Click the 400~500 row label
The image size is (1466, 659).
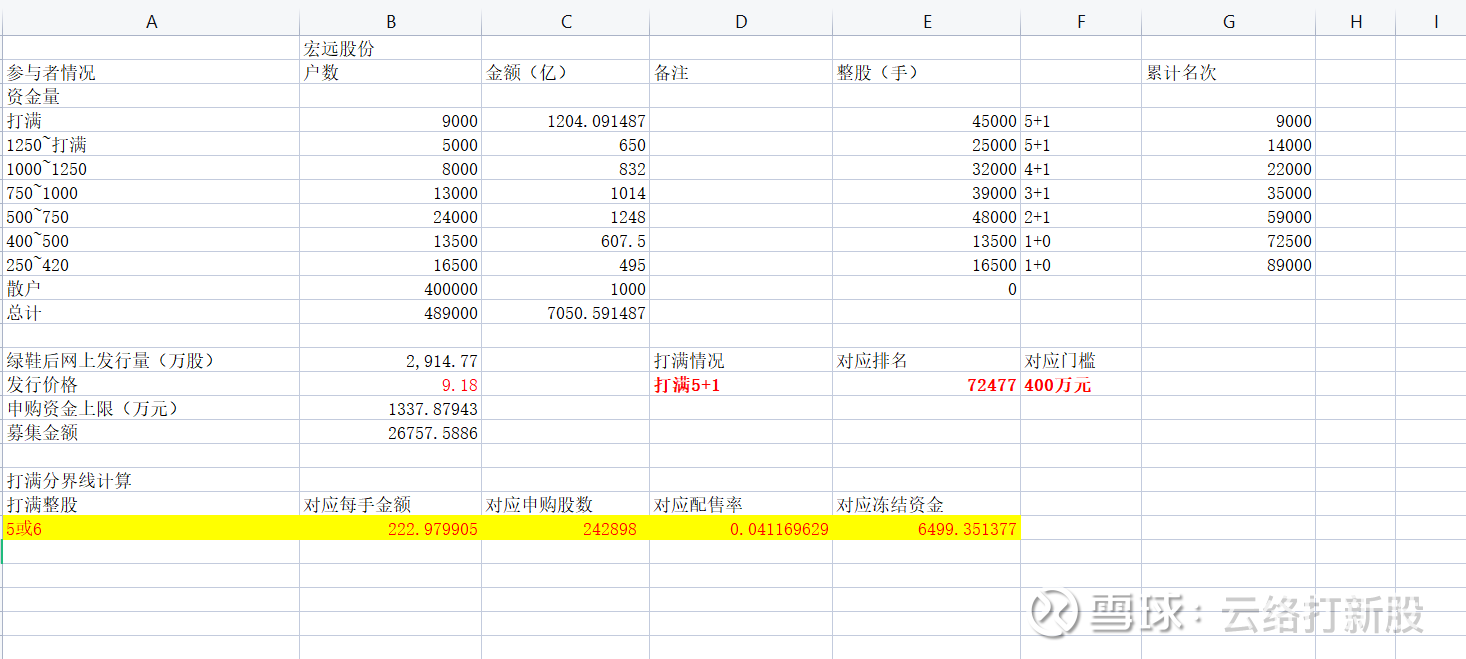click(151, 240)
